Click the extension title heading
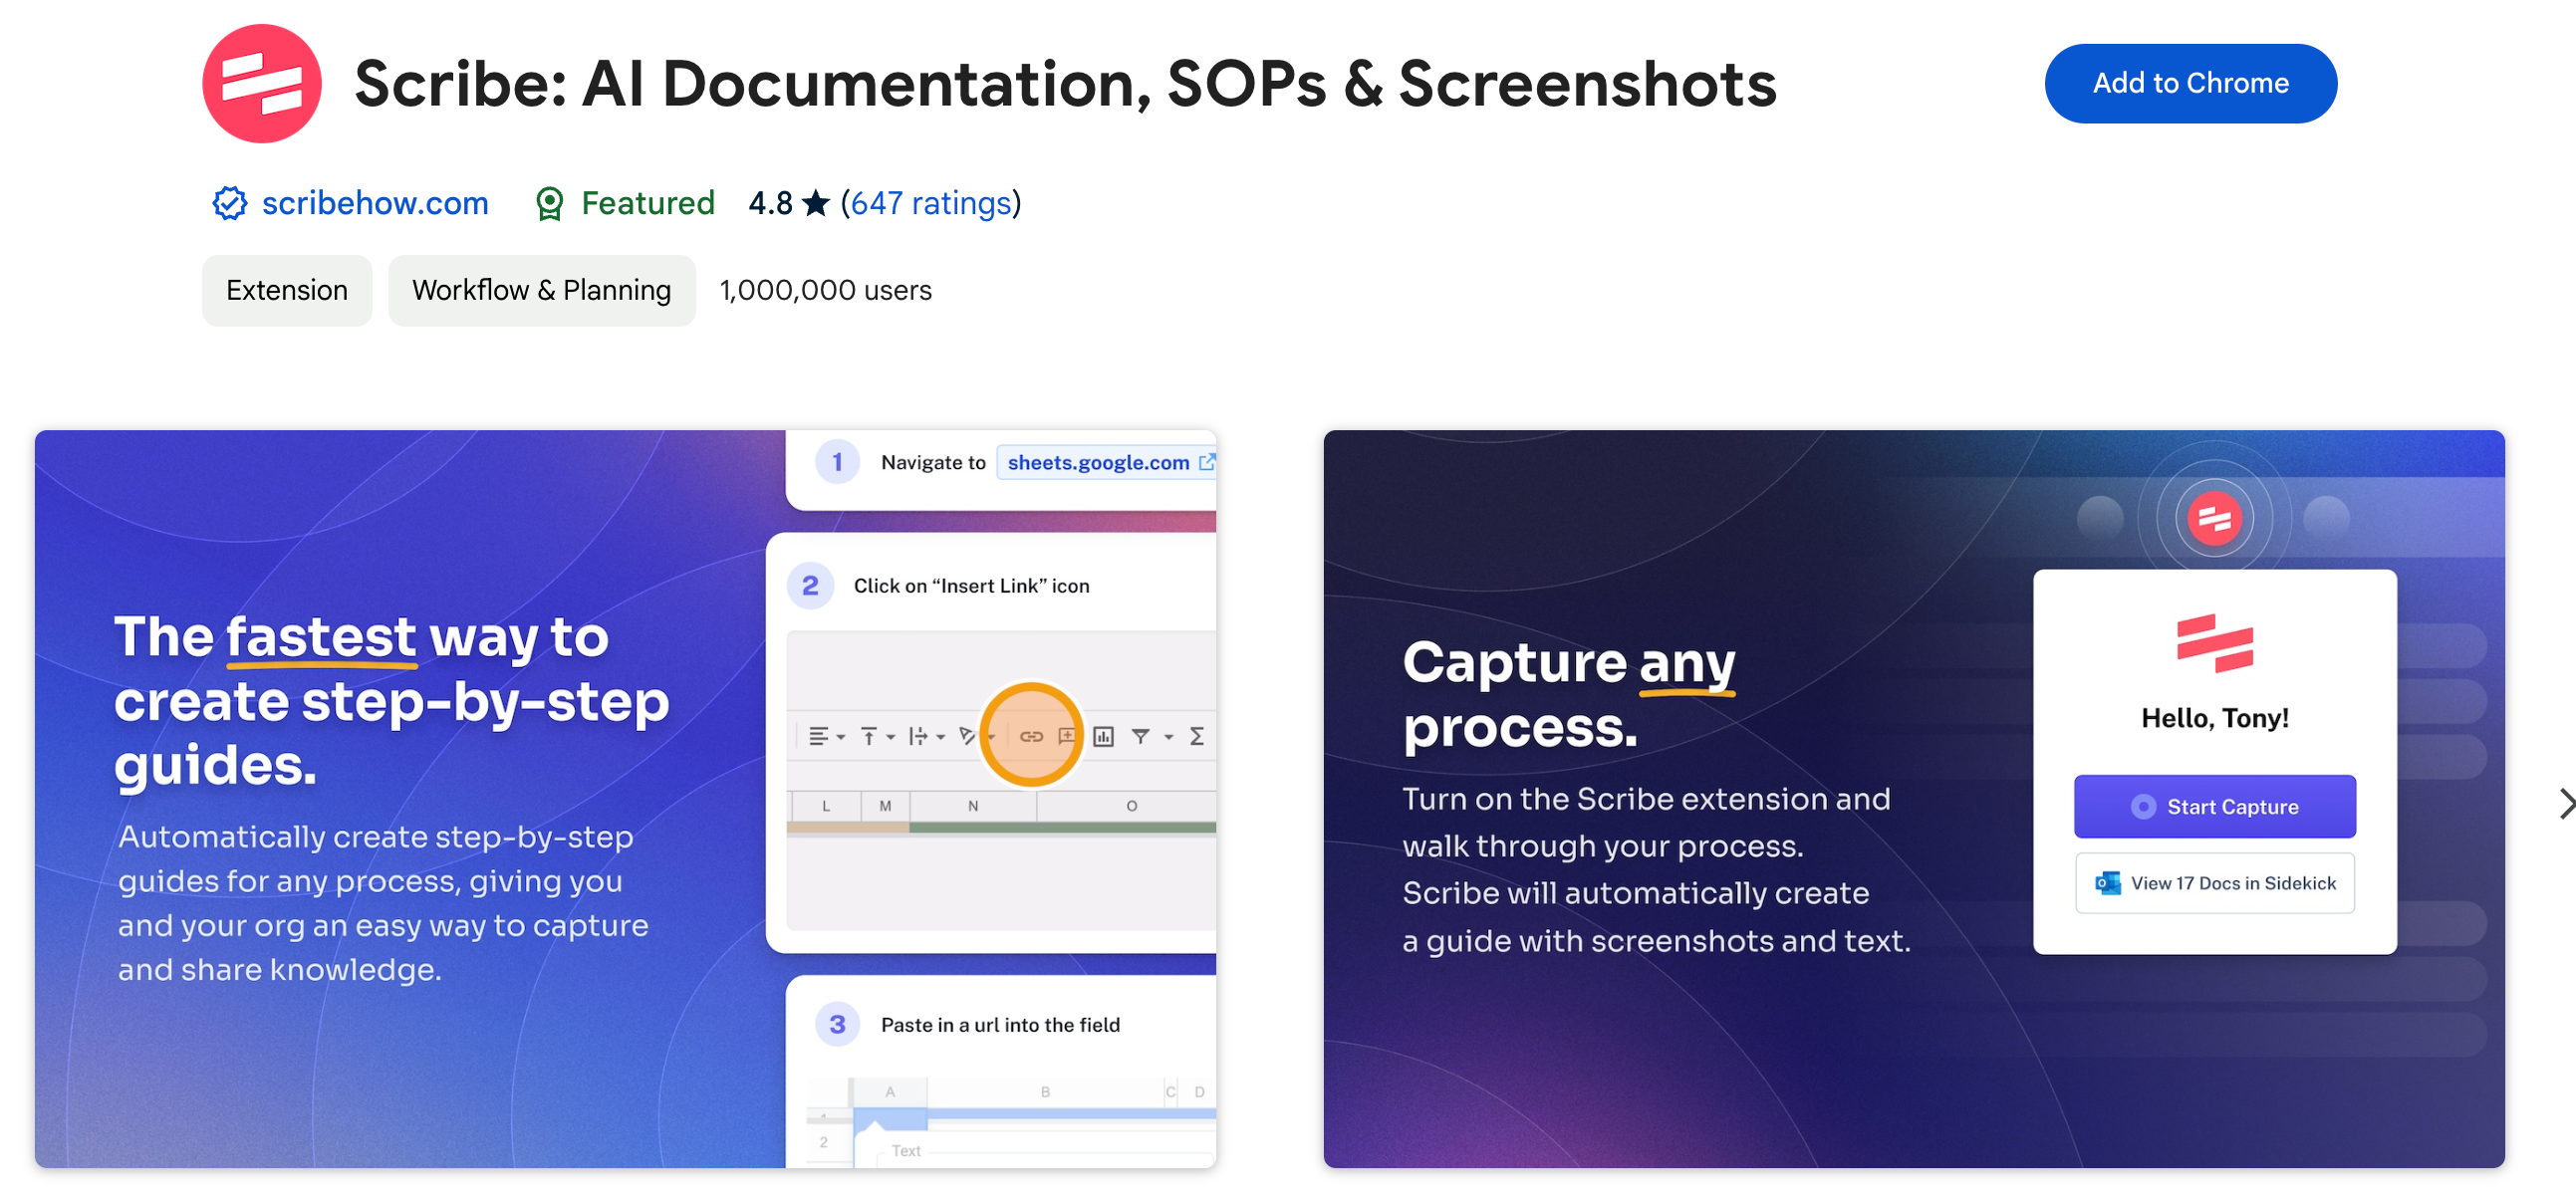The height and width of the screenshot is (1203, 2576). click(1065, 83)
